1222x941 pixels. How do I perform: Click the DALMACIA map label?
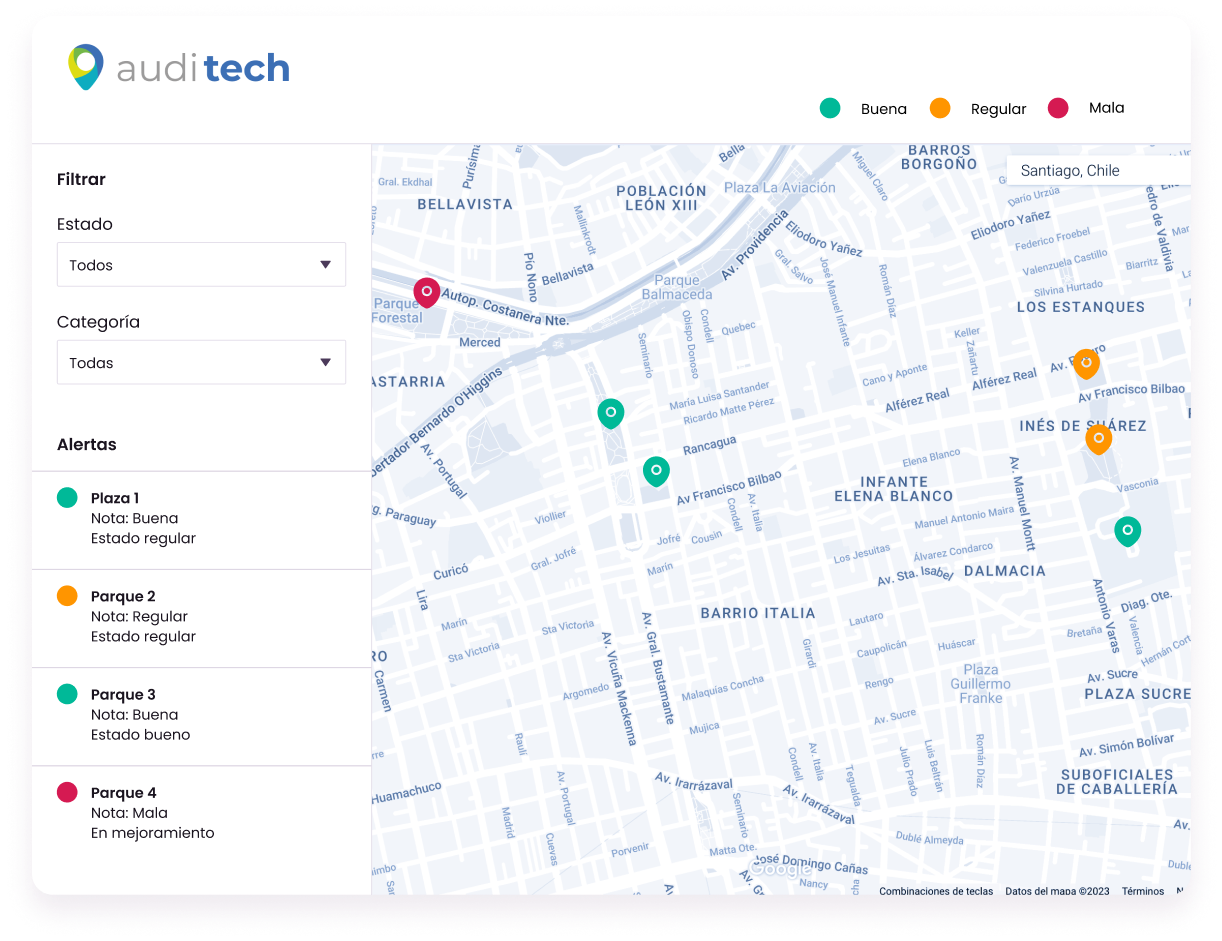click(1005, 571)
